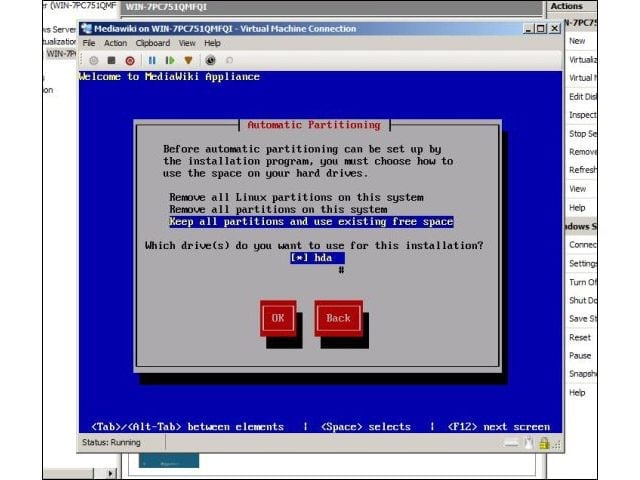Click Inspect Disk in the Actions pane
640x480 pixels.
tap(582, 115)
